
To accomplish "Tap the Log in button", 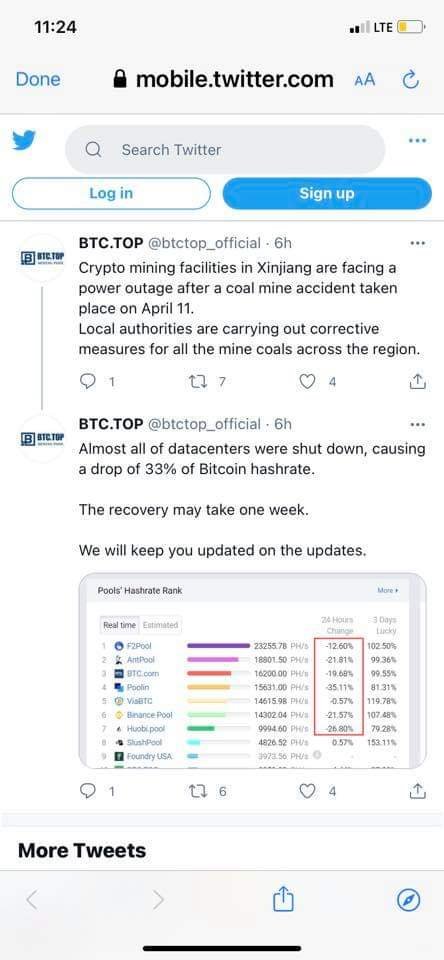I will click(111, 193).
